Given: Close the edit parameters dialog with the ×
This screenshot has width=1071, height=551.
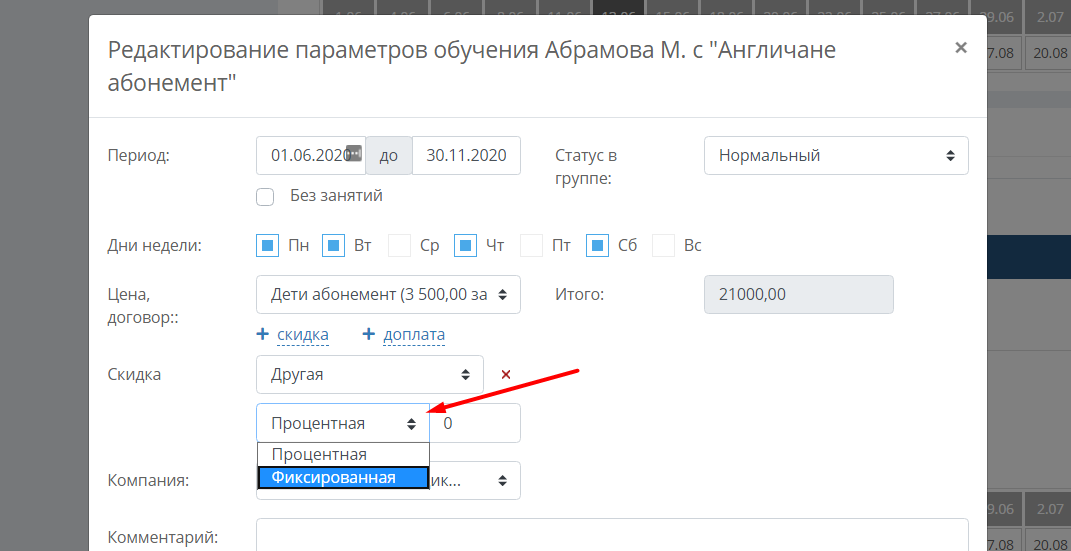Looking at the screenshot, I should coord(960,48).
